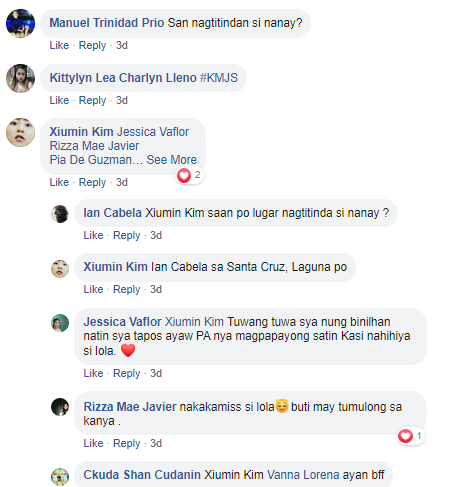Image resolution: width=453 pixels, height=487 pixels.
Task: Like Ian Cabela's reply
Action: (93, 235)
